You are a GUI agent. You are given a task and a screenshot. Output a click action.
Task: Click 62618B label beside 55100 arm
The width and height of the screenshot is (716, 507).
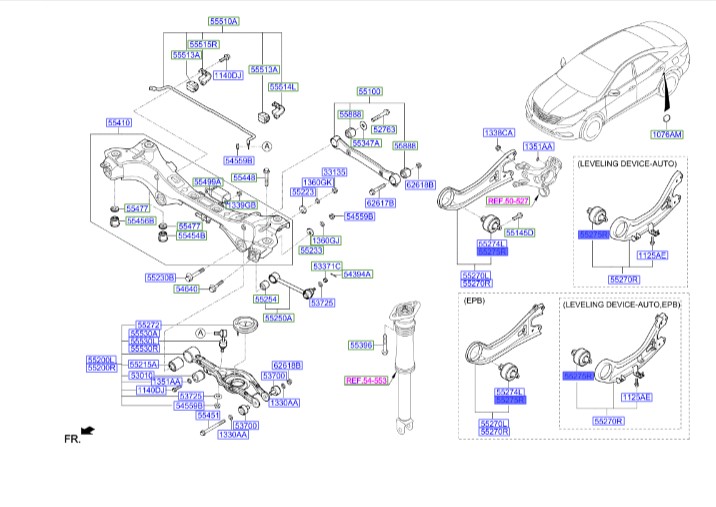pyautogui.click(x=421, y=185)
